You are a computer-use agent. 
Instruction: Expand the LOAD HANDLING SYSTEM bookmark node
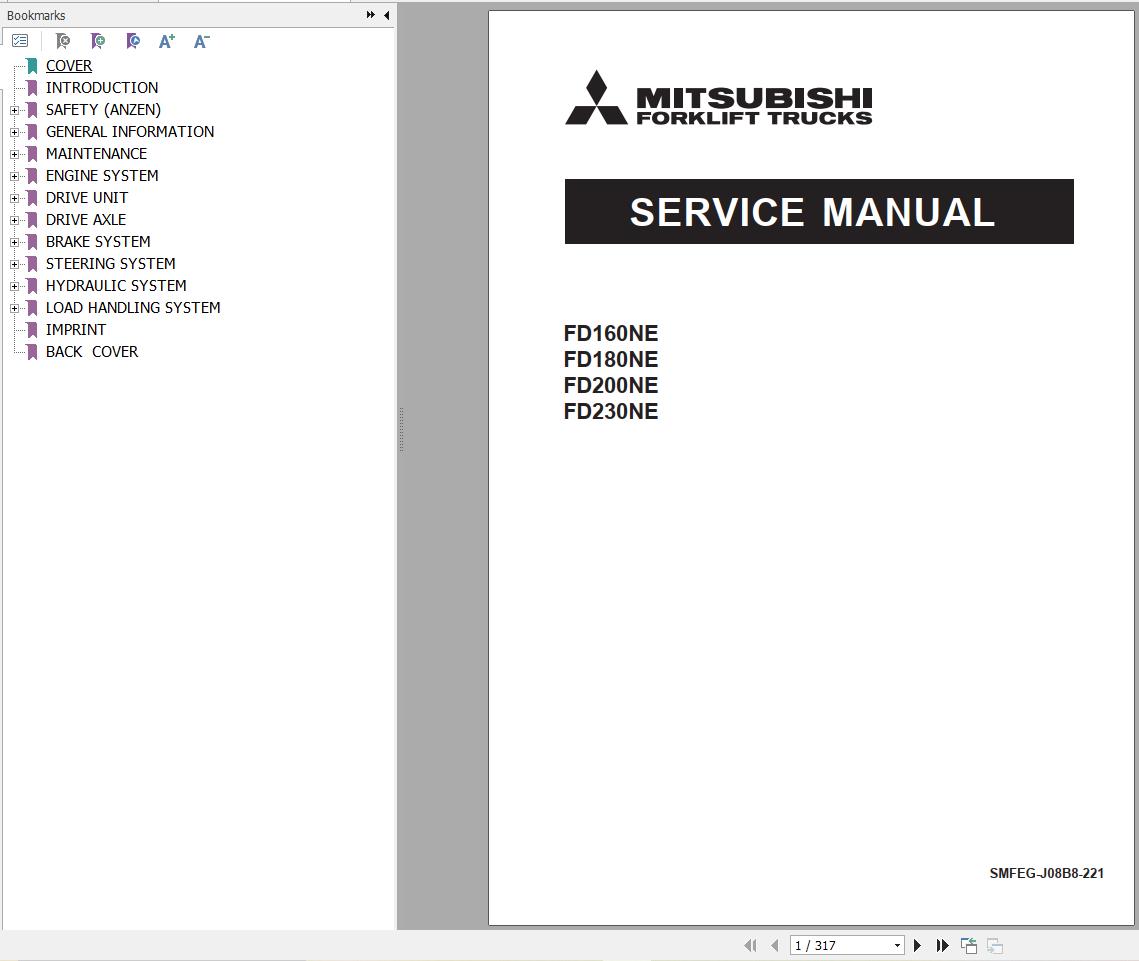point(14,309)
